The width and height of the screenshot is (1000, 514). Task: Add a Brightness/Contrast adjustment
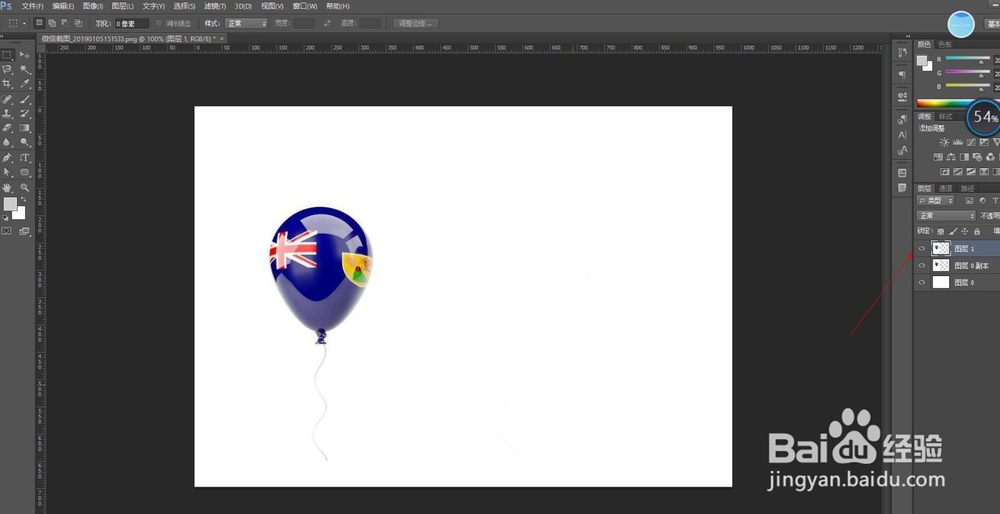[945, 142]
